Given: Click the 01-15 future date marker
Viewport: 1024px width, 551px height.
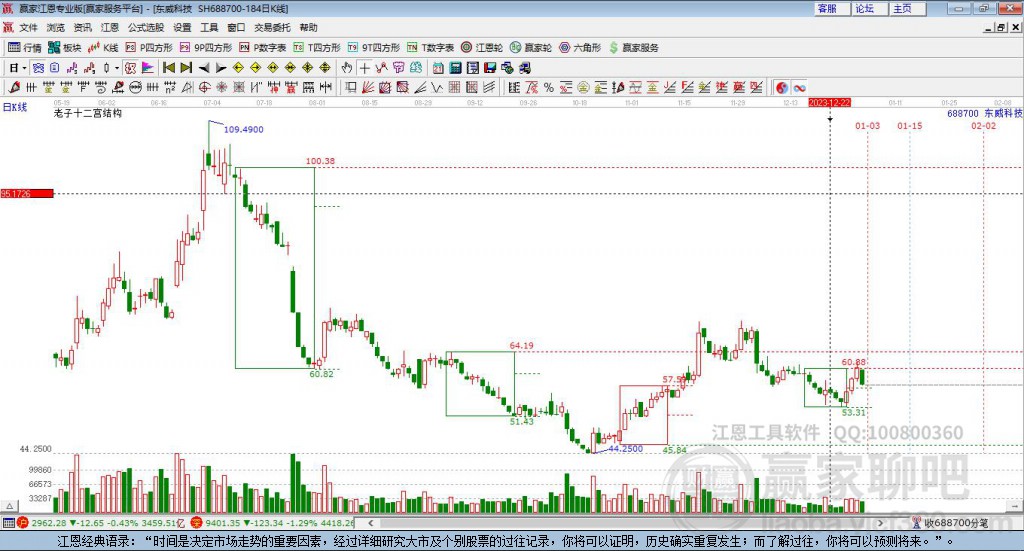Looking at the screenshot, I should (910, 125).
